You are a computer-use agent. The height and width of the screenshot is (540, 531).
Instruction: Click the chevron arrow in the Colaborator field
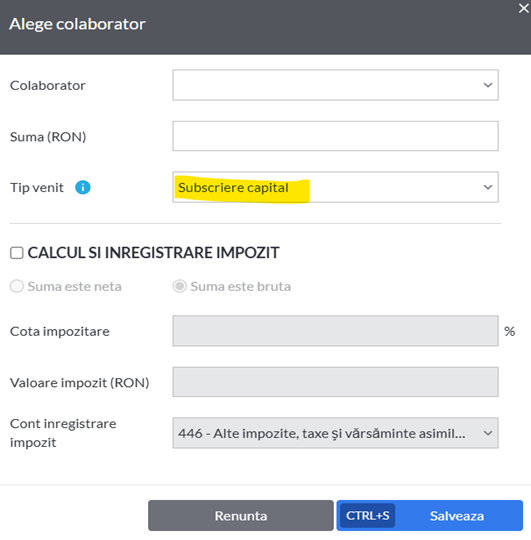[488, 85]
